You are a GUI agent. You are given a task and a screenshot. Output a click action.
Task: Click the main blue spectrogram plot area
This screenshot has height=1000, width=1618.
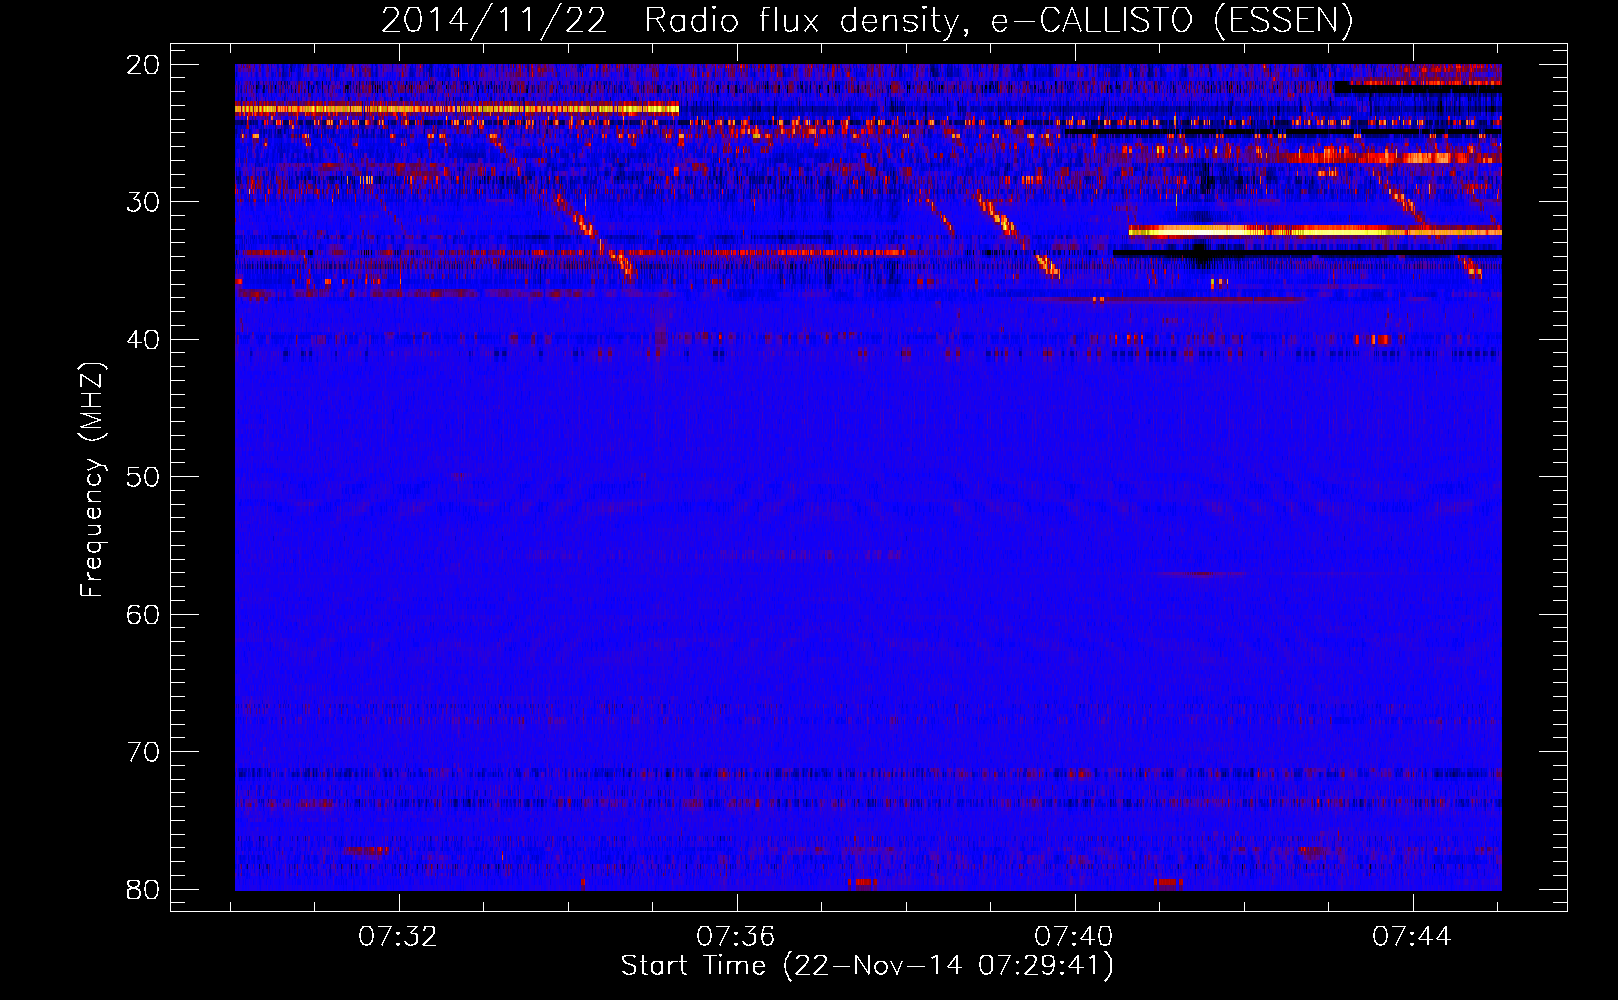click(868, 477)
